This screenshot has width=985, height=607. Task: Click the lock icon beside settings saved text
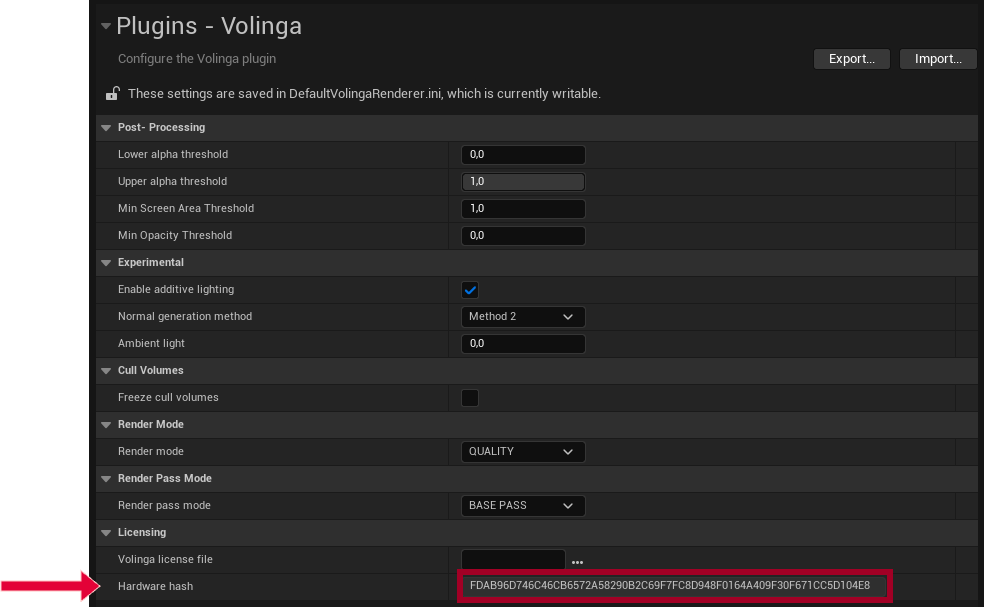(x=113, y=94)
